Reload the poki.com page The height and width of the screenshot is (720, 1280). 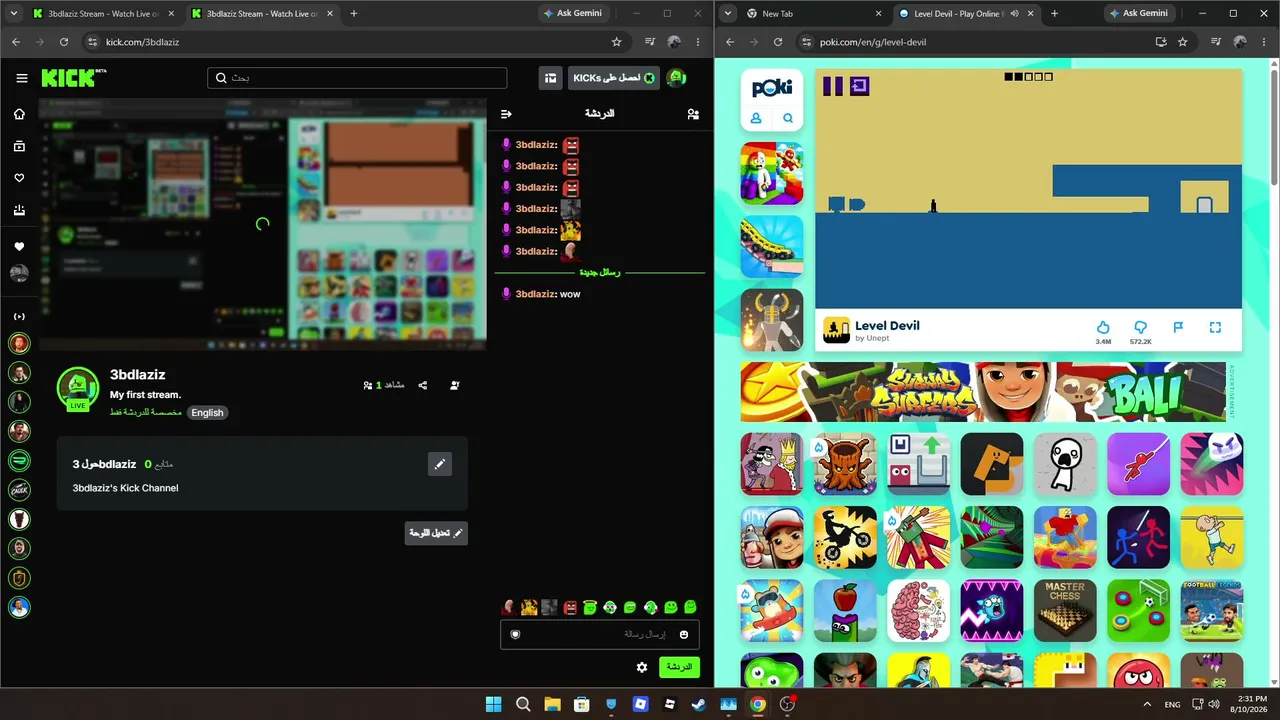tap(778, 42)
